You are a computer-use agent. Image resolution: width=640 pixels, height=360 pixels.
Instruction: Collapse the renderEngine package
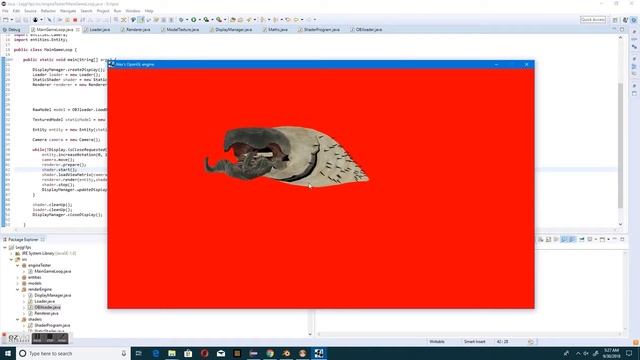click(x=18, y=289)
